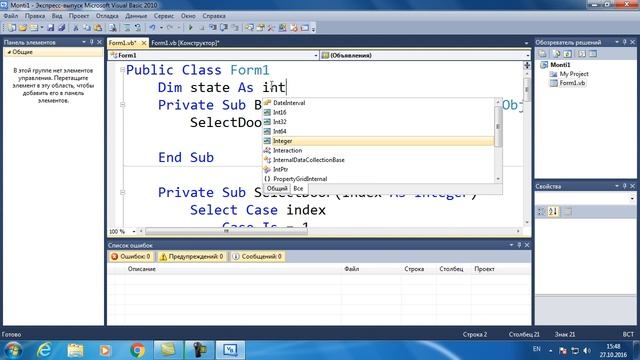
Task: Select Int64 in the IntelliSense list
Action: point(378,131)
